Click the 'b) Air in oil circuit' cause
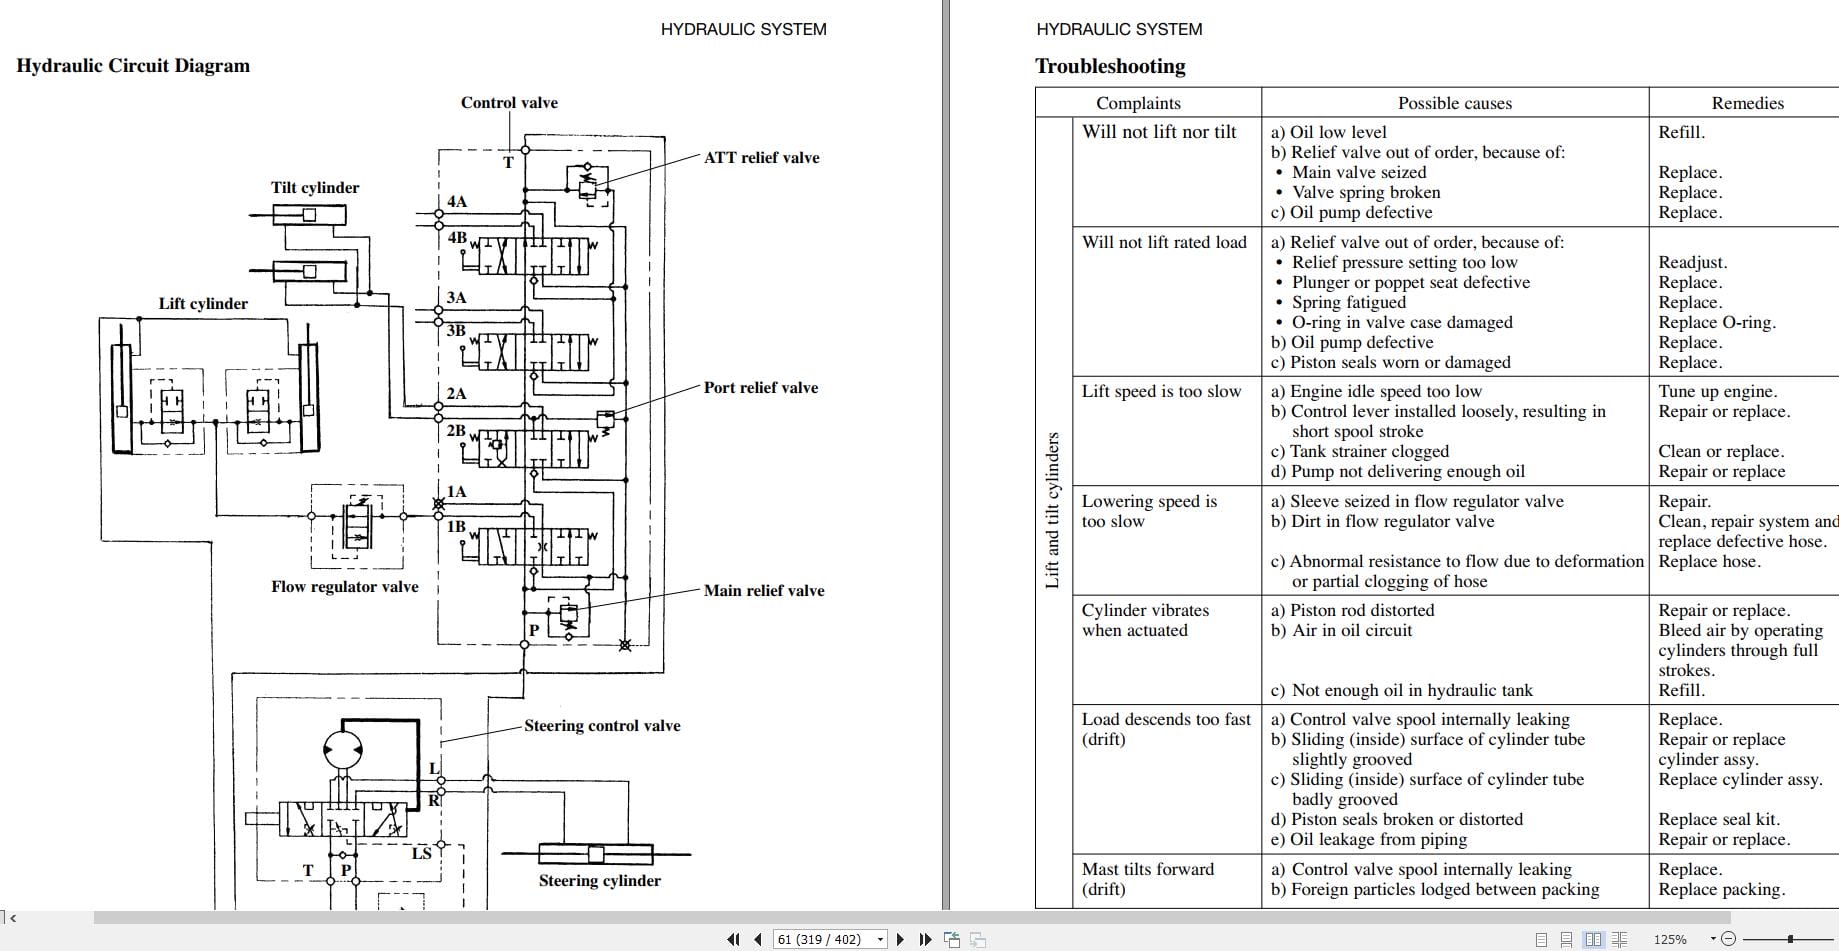 pyautogui.click(x=1341, y=630)
